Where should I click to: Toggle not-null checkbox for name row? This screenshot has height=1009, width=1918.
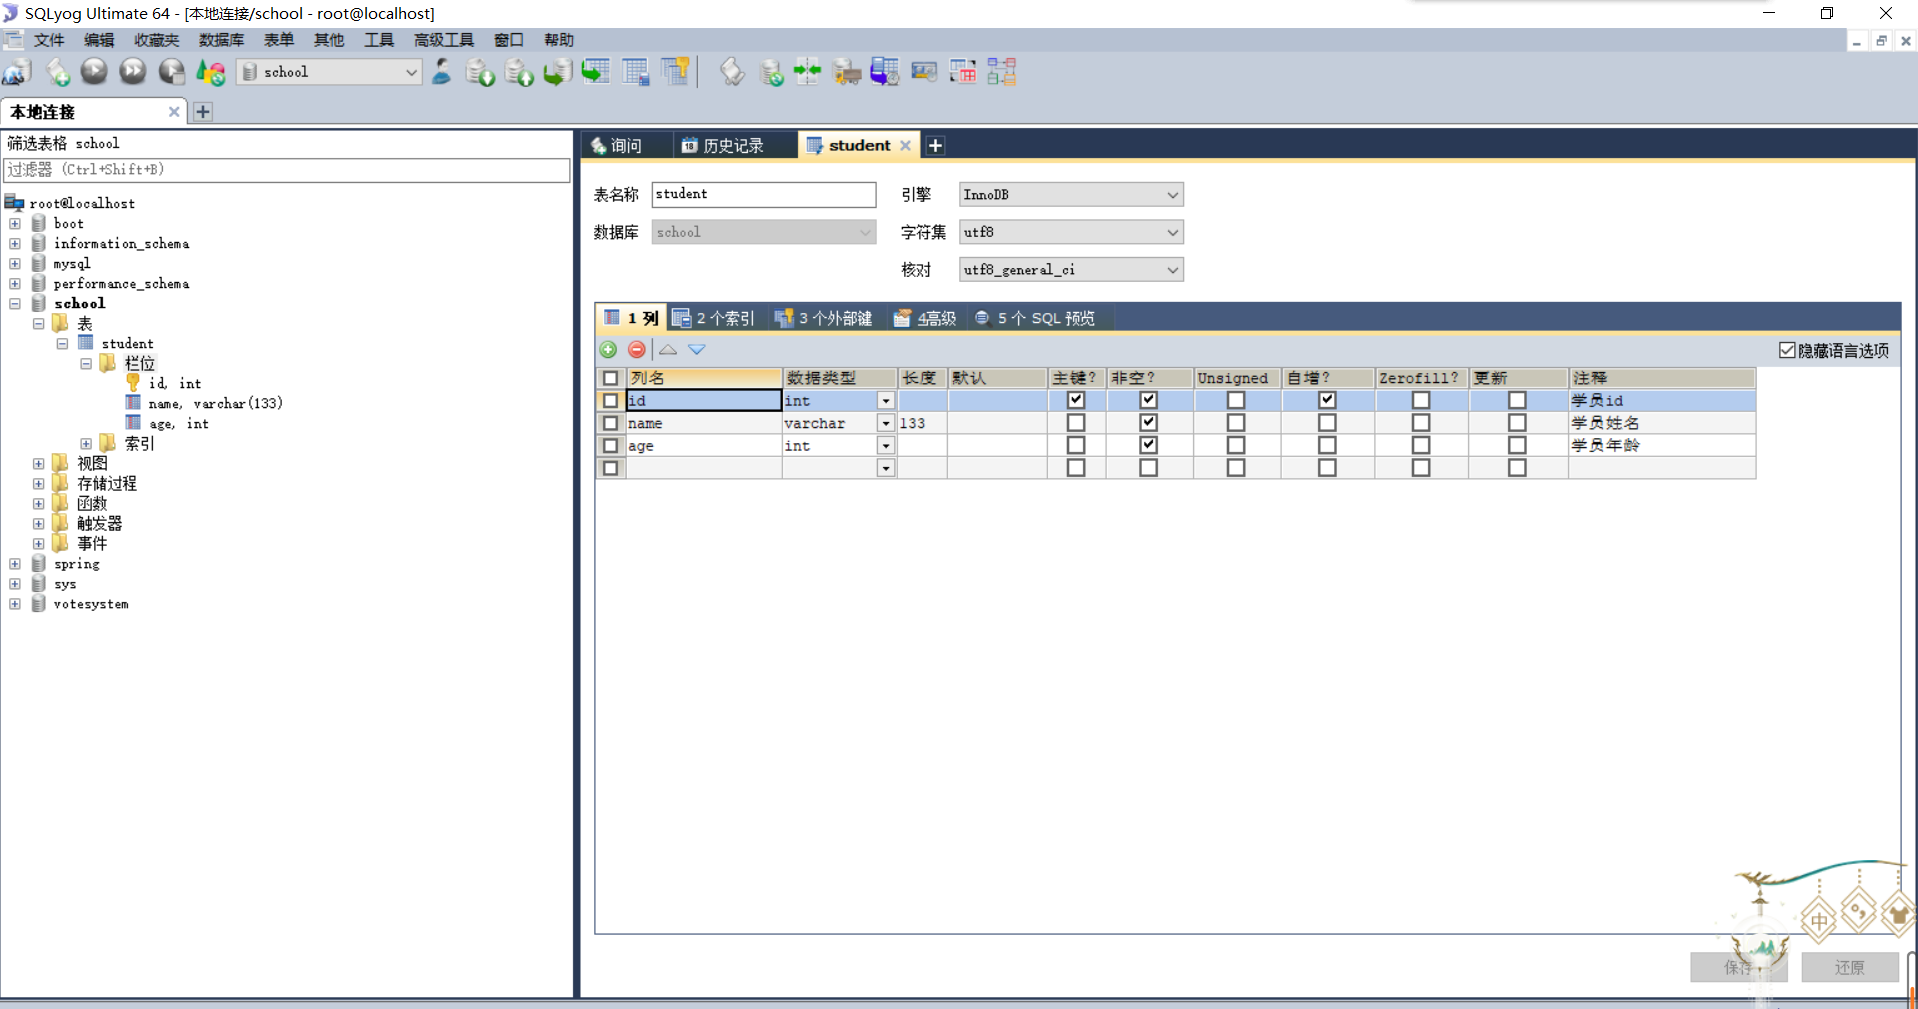point(1149,423)
